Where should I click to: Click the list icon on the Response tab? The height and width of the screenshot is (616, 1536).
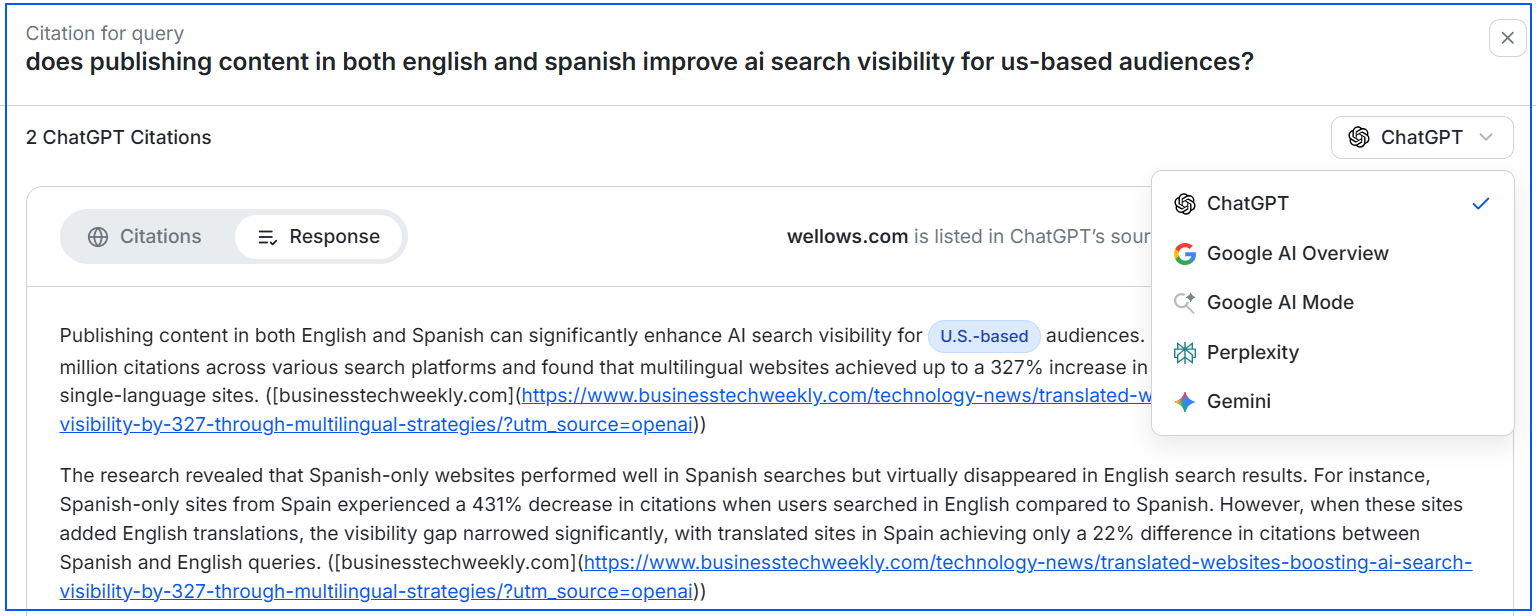(x=267, y=236)
